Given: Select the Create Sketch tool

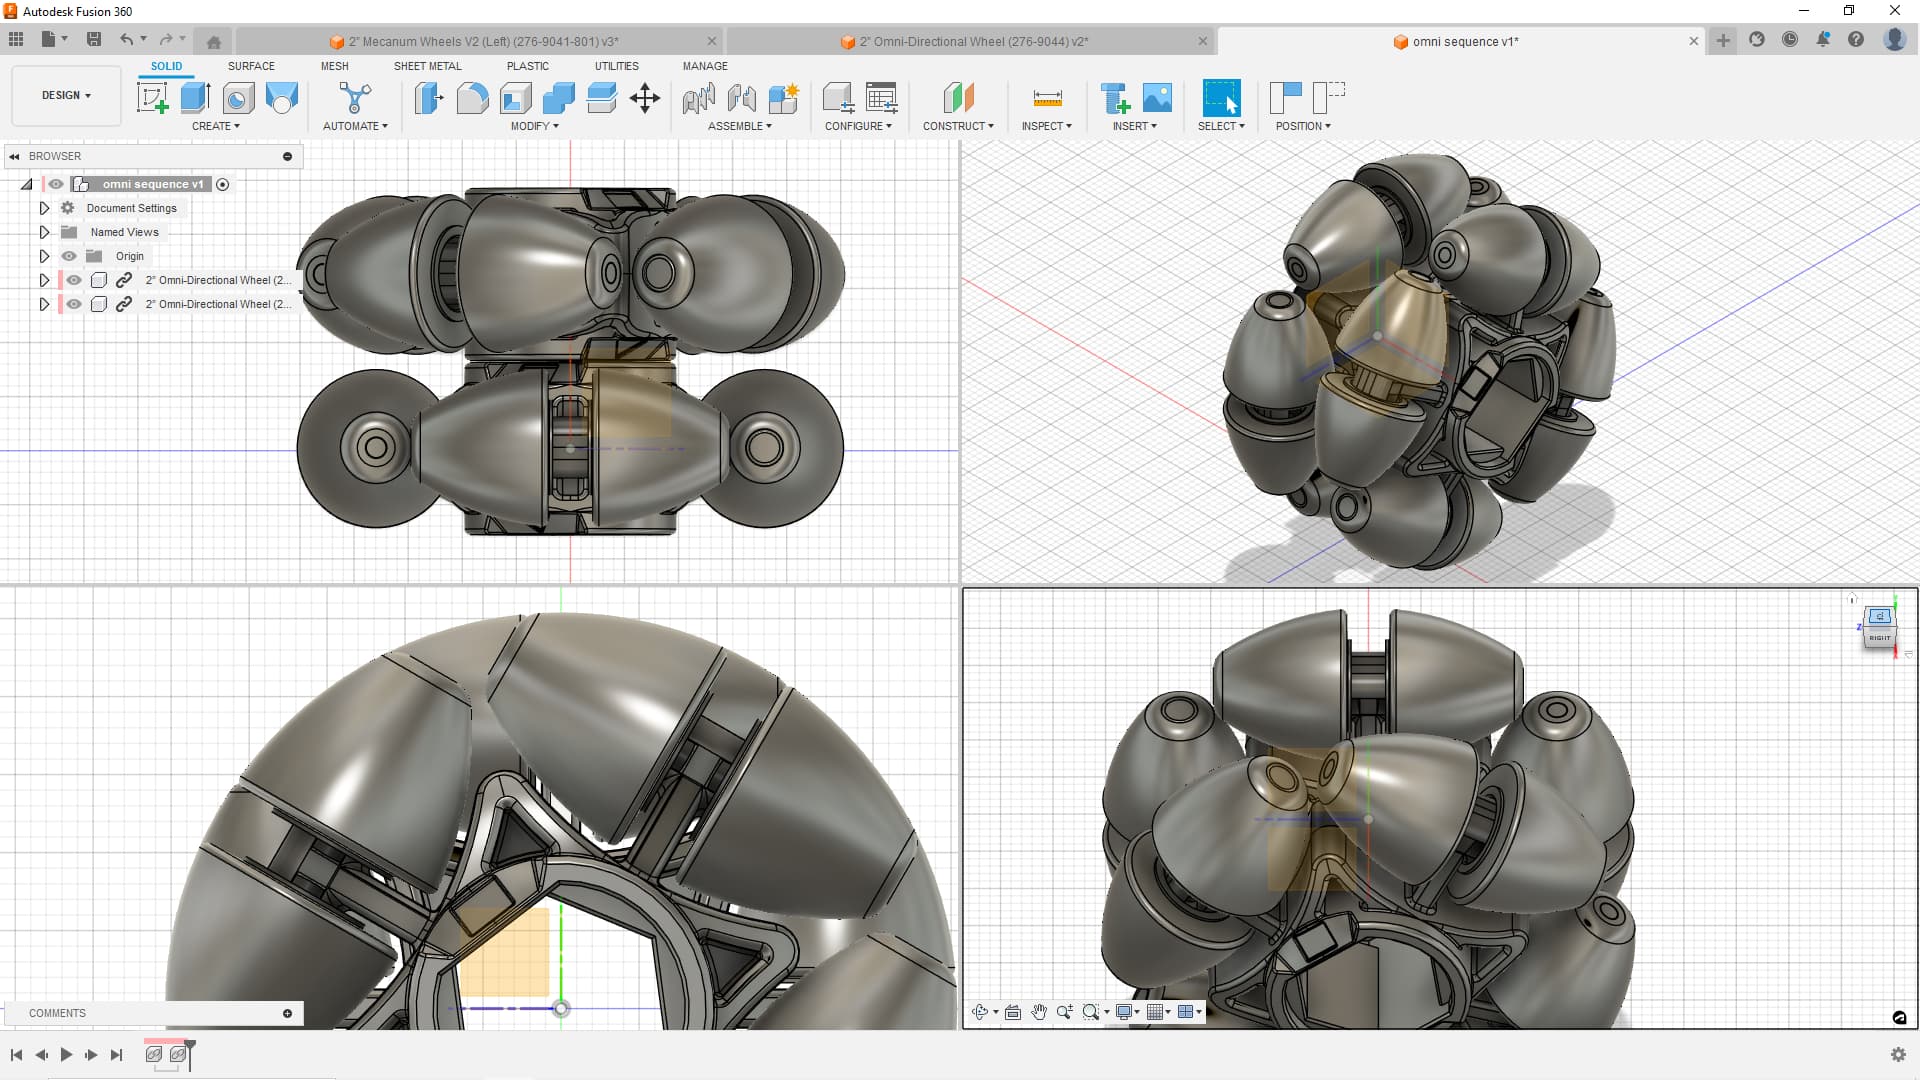Looking at the screenshot, I should tap(152, 98).
